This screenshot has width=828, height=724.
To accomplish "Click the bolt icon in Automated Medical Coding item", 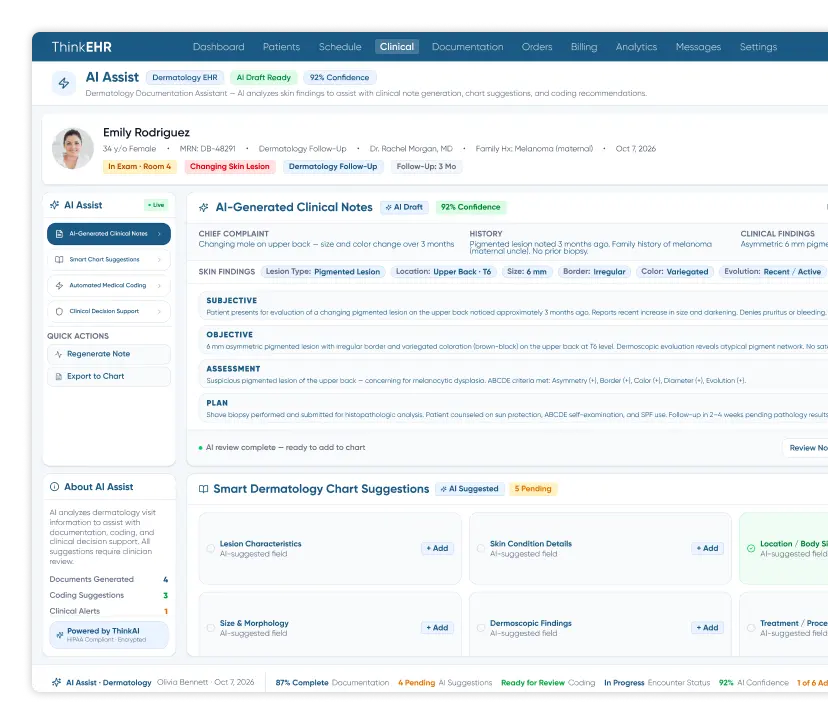I will [59, 285].
